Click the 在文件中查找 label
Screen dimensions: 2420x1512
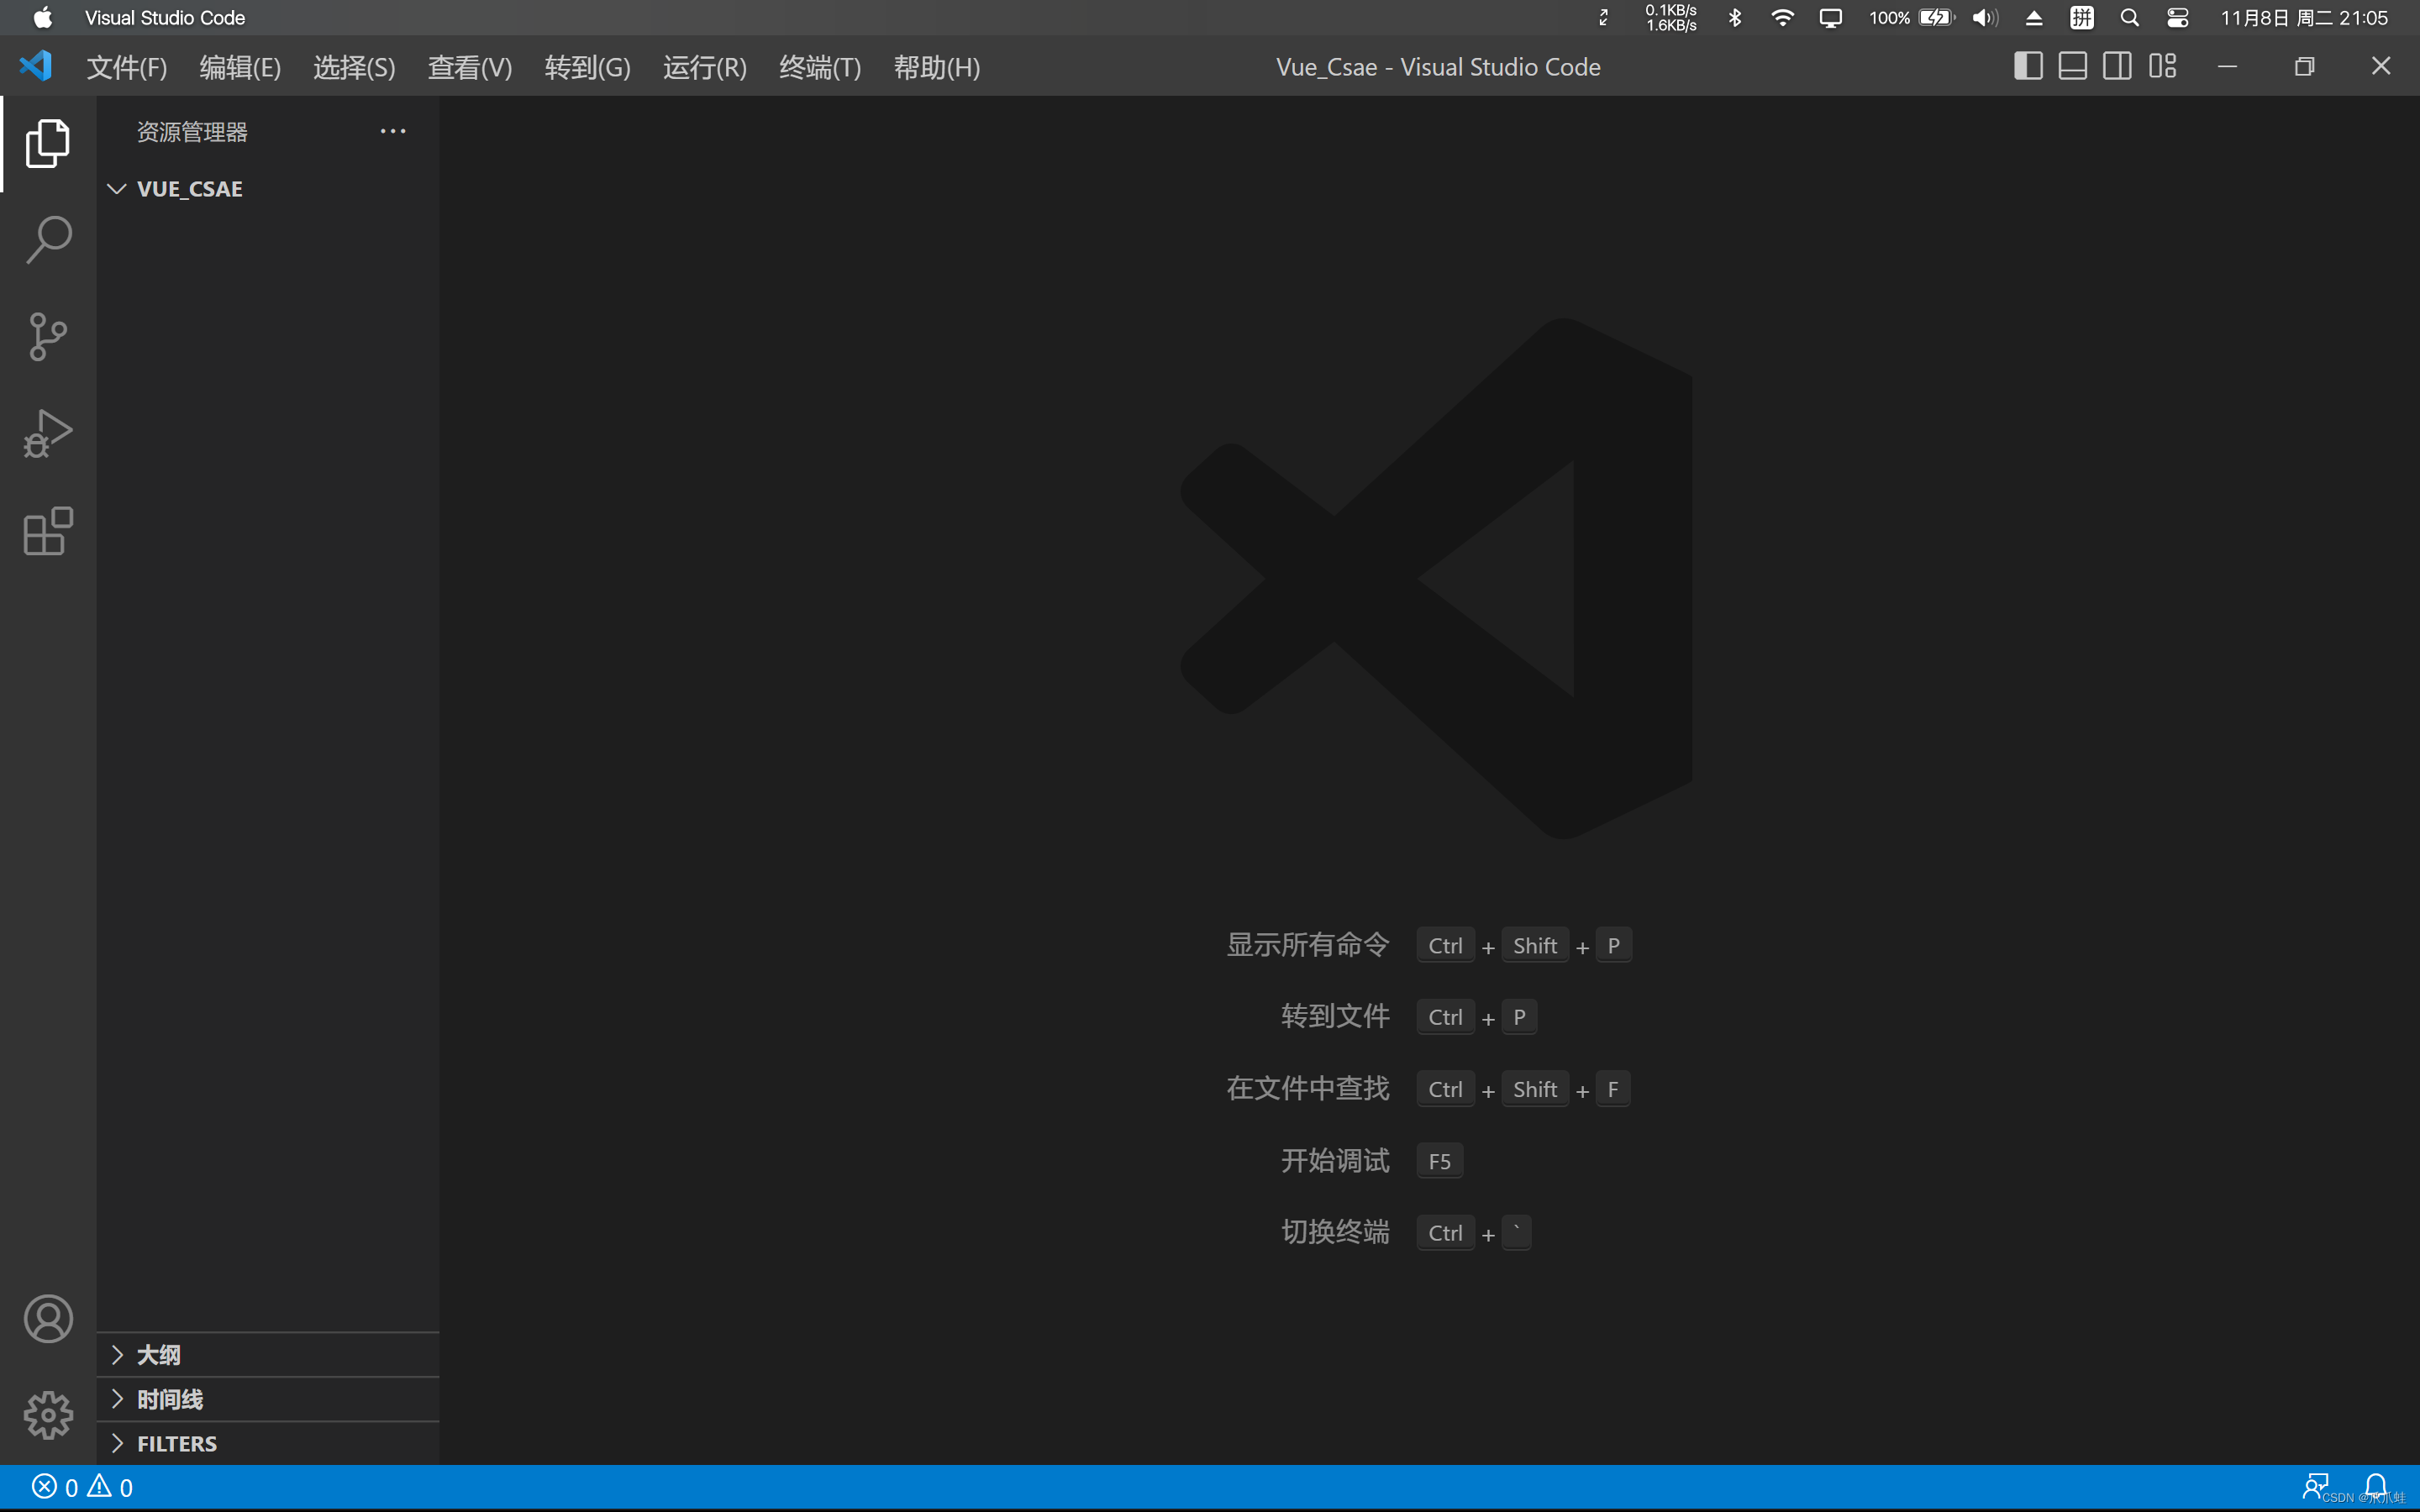coord(1308,1089)
